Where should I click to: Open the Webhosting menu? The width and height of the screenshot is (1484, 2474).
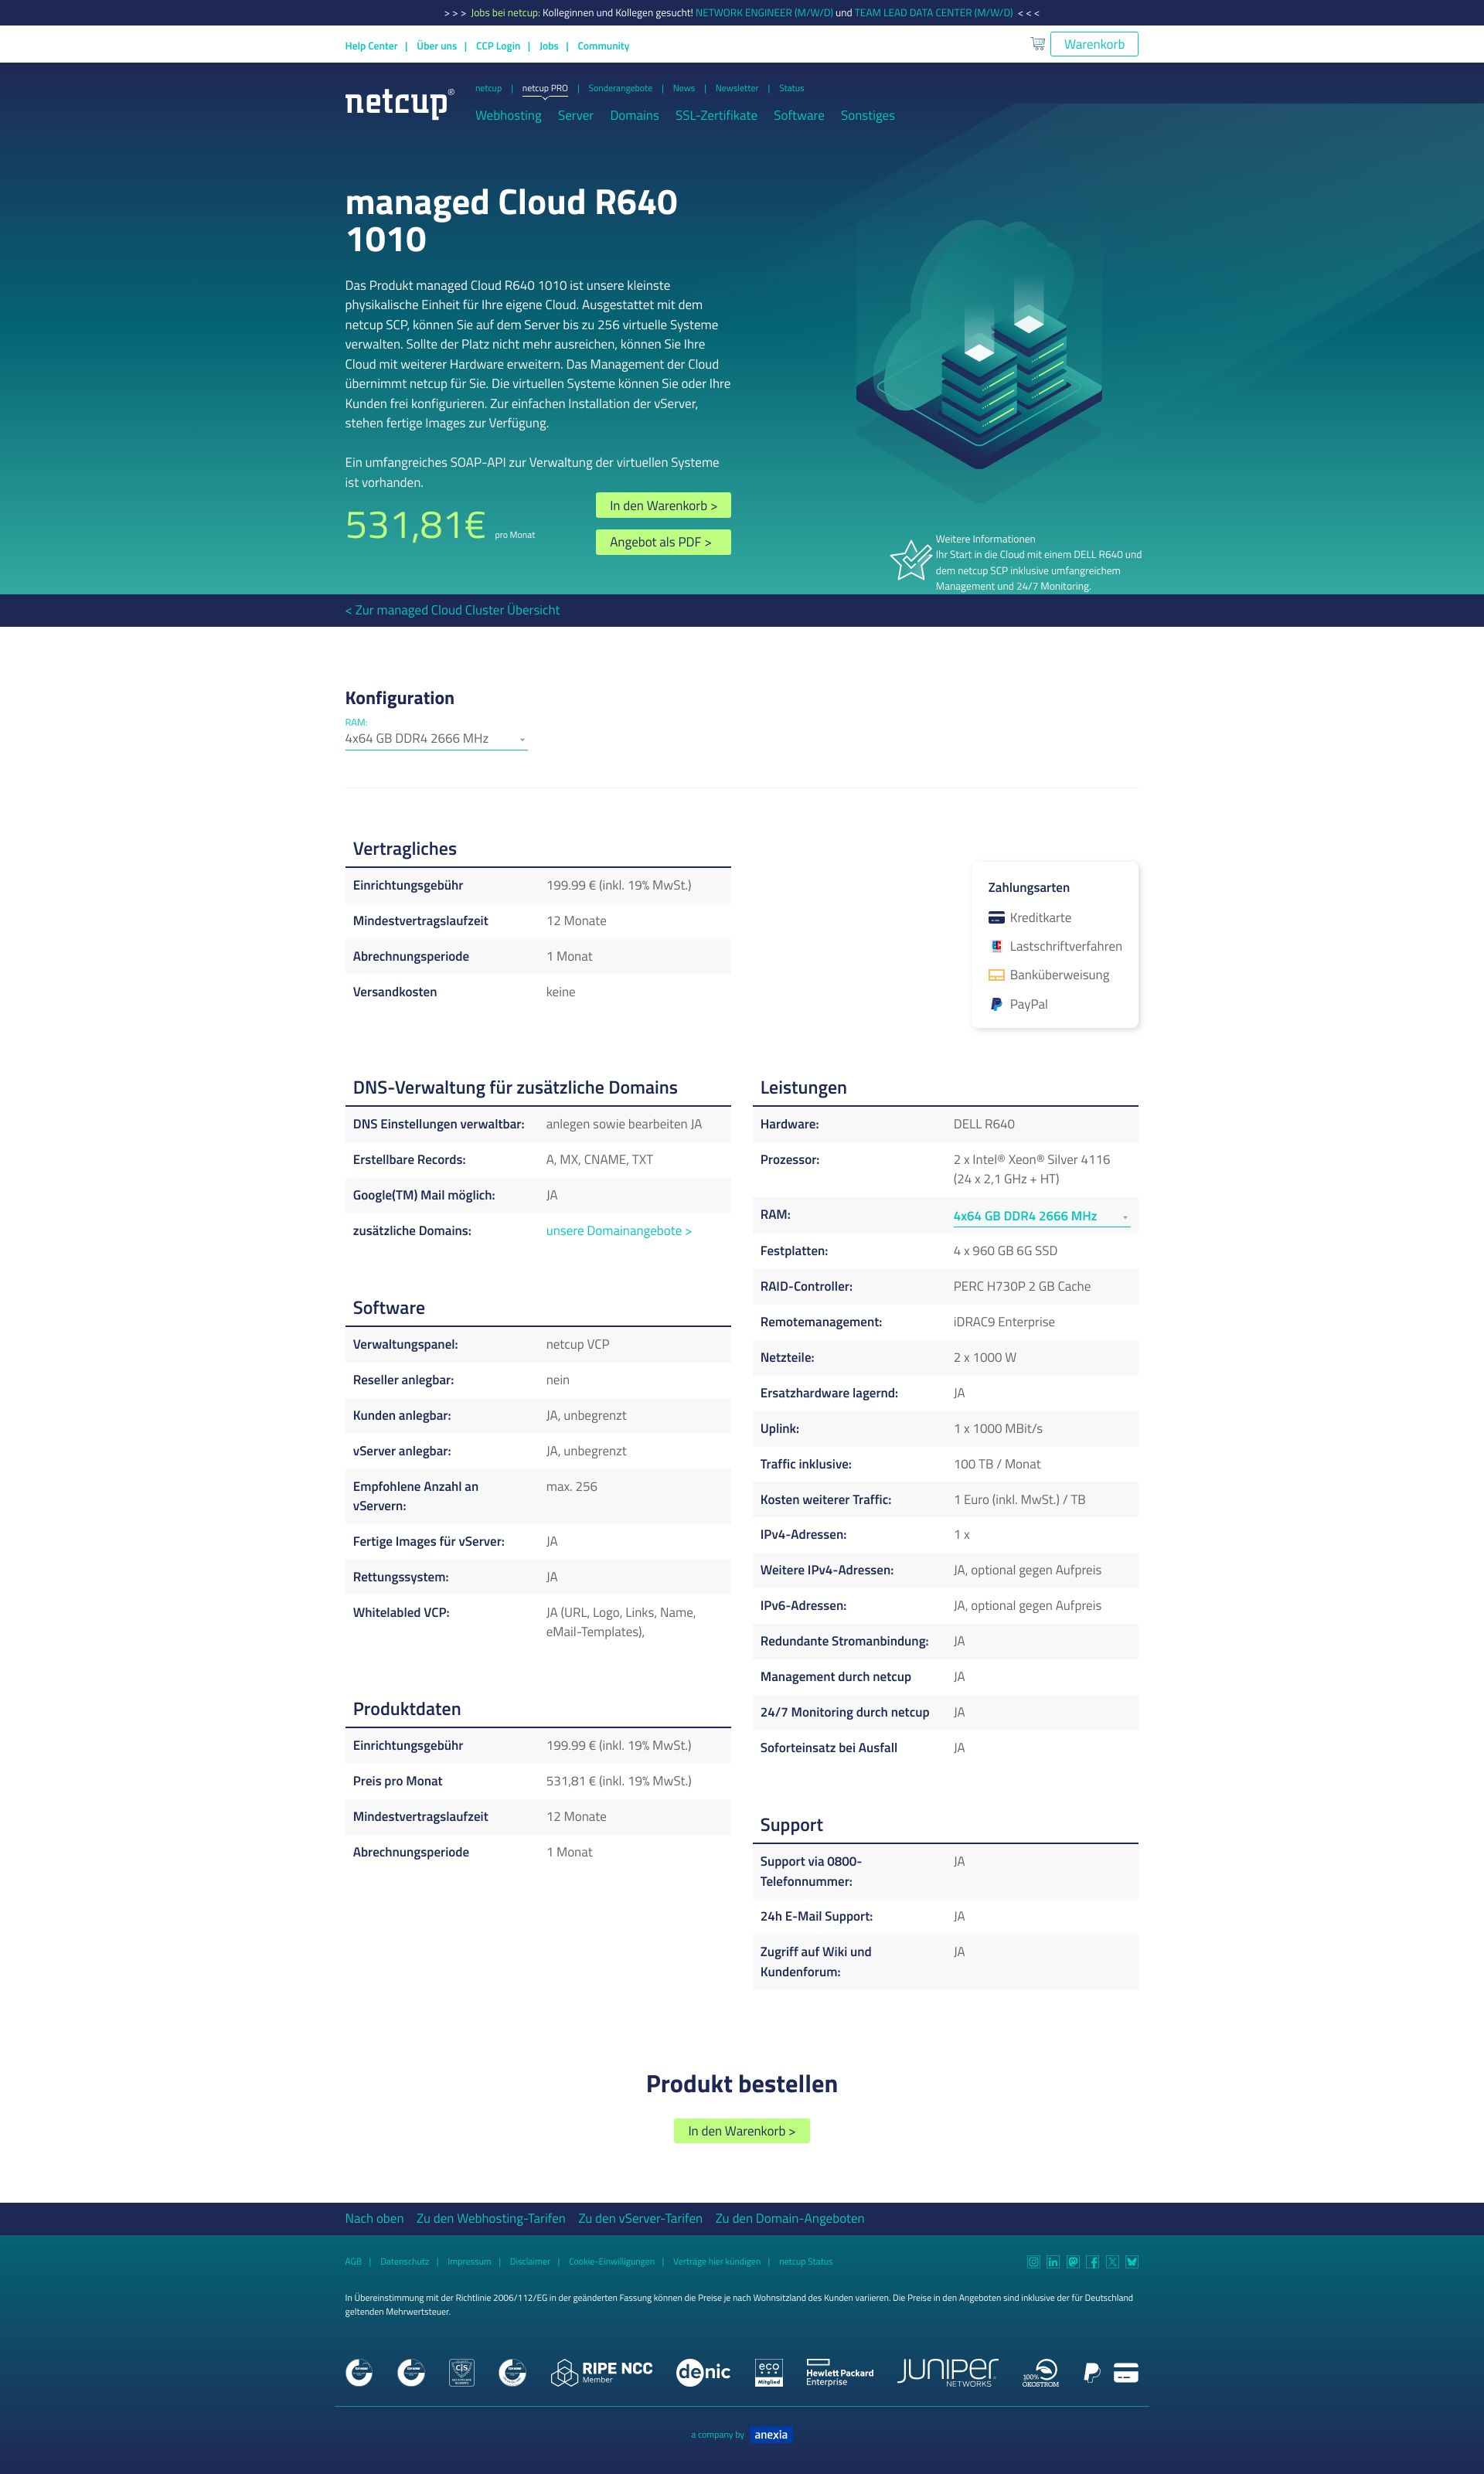508,116
